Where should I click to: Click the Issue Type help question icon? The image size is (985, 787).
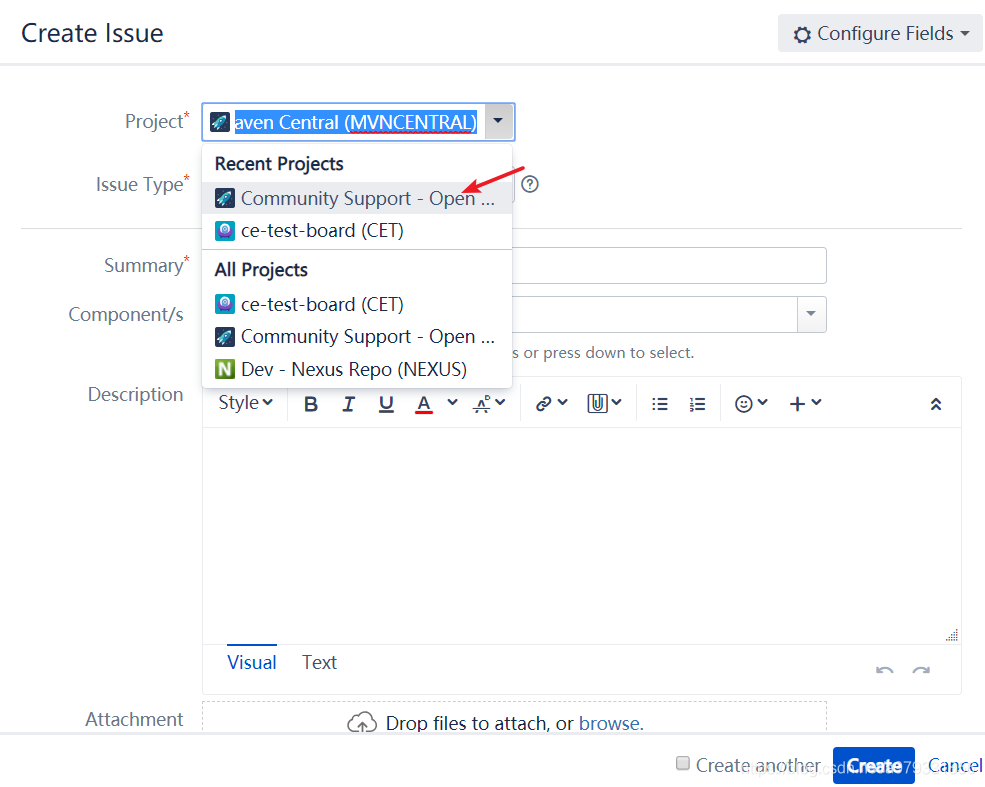[530, 184]
